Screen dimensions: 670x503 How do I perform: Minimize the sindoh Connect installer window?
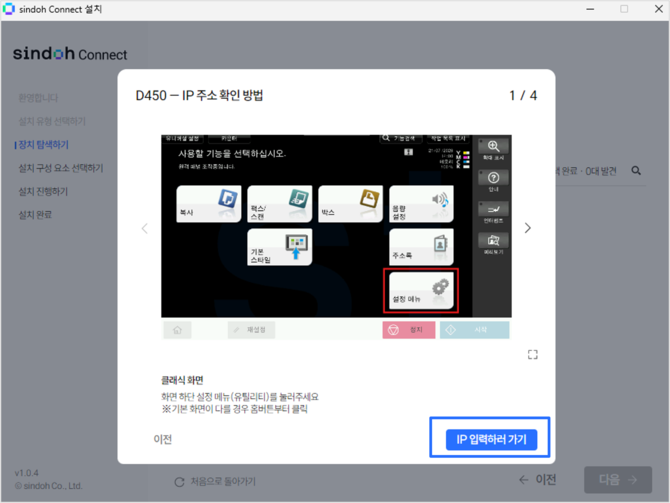590,9
